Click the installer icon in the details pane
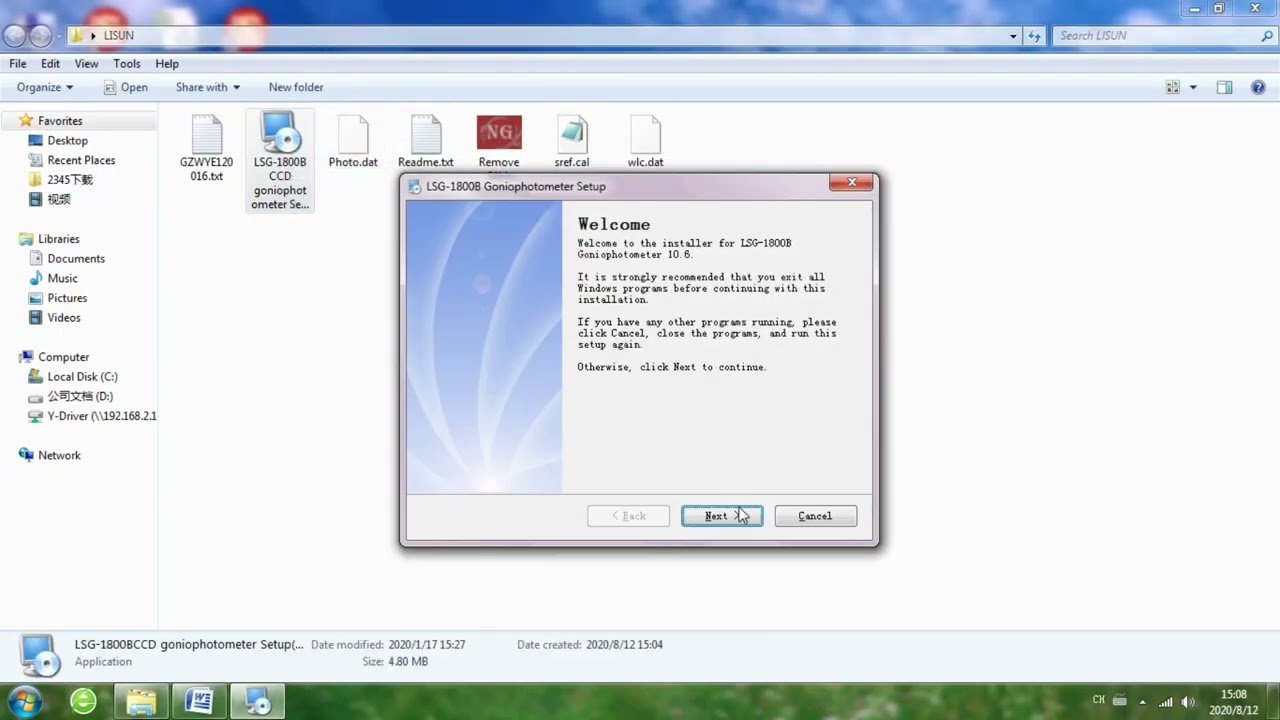 click(40, 654)
